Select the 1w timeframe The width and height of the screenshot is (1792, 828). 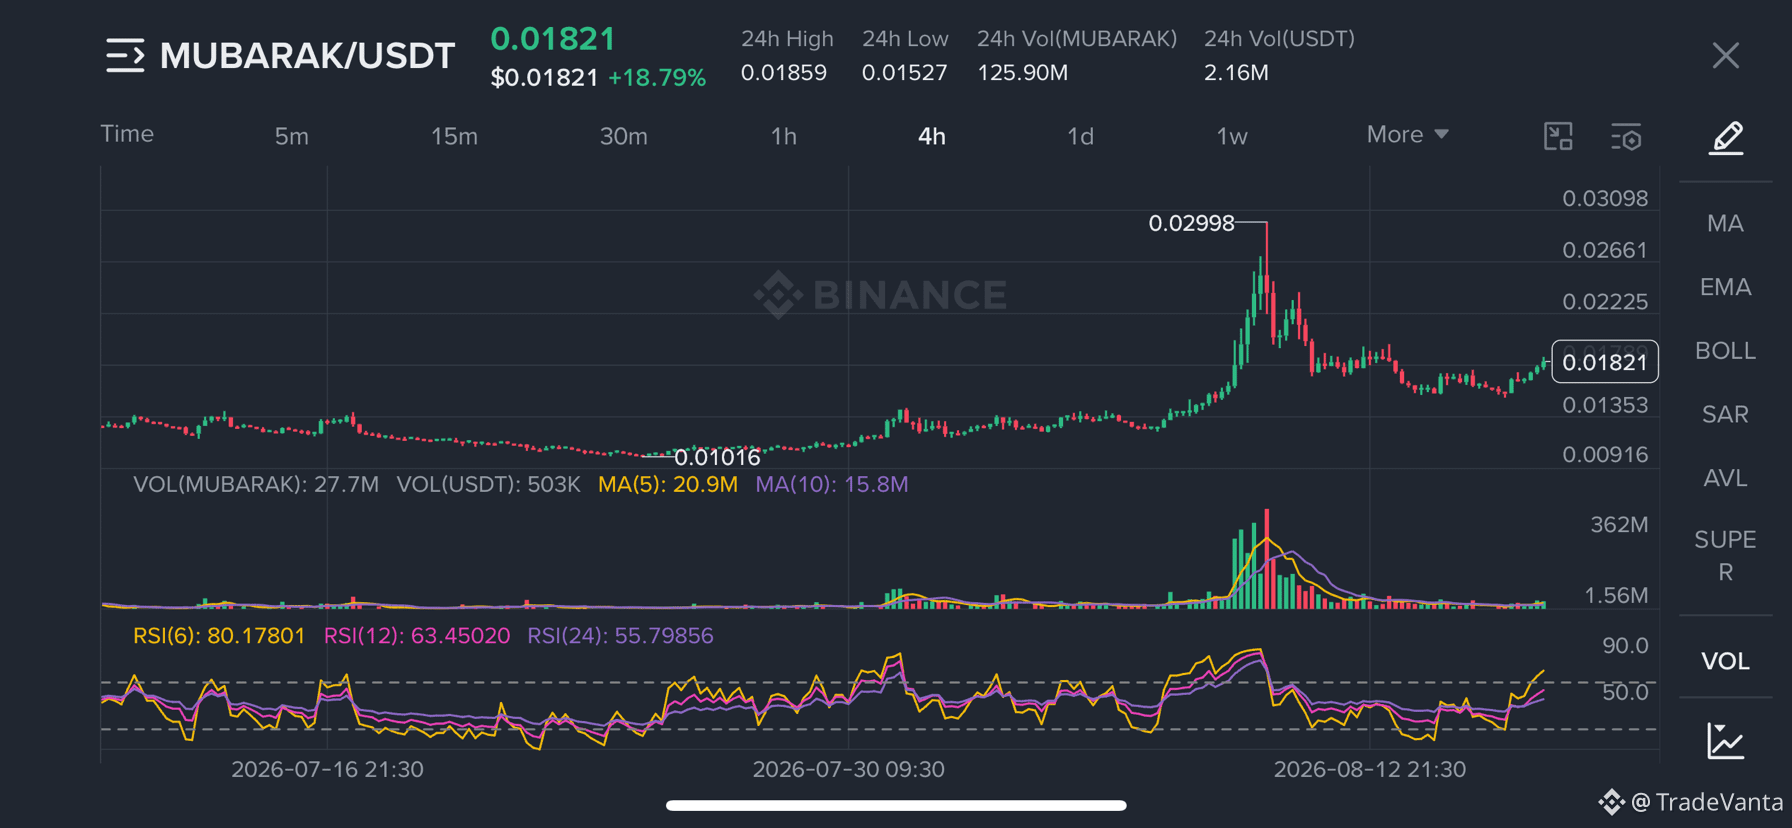pos(1232,136)
